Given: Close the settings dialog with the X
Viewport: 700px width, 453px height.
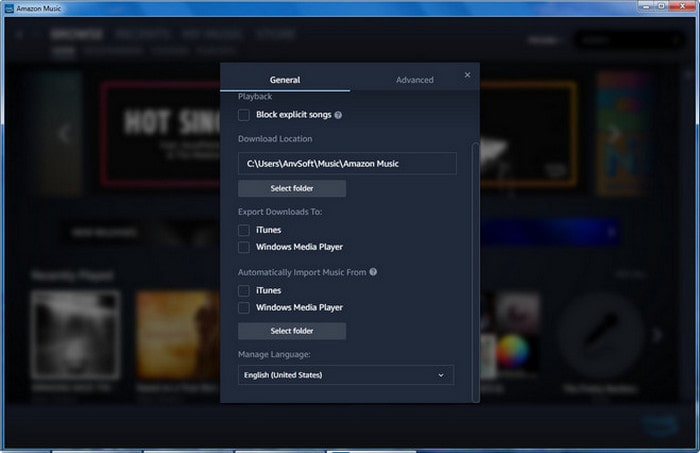Looking at the screenshot, I should (467, 75).
